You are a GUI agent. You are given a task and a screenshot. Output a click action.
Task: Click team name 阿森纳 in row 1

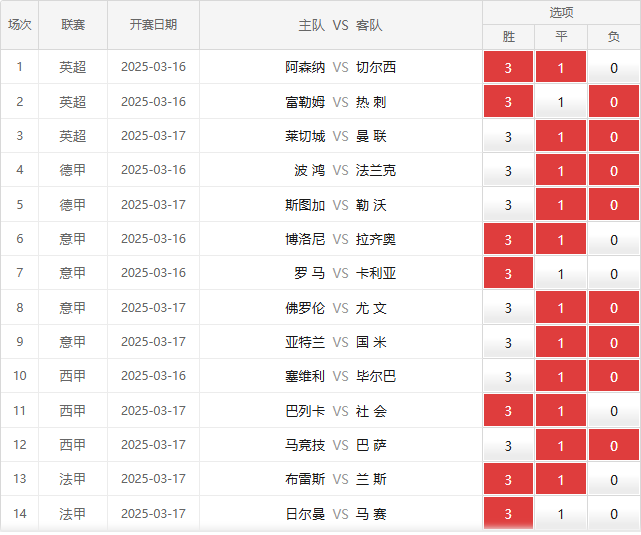[305, 67]
